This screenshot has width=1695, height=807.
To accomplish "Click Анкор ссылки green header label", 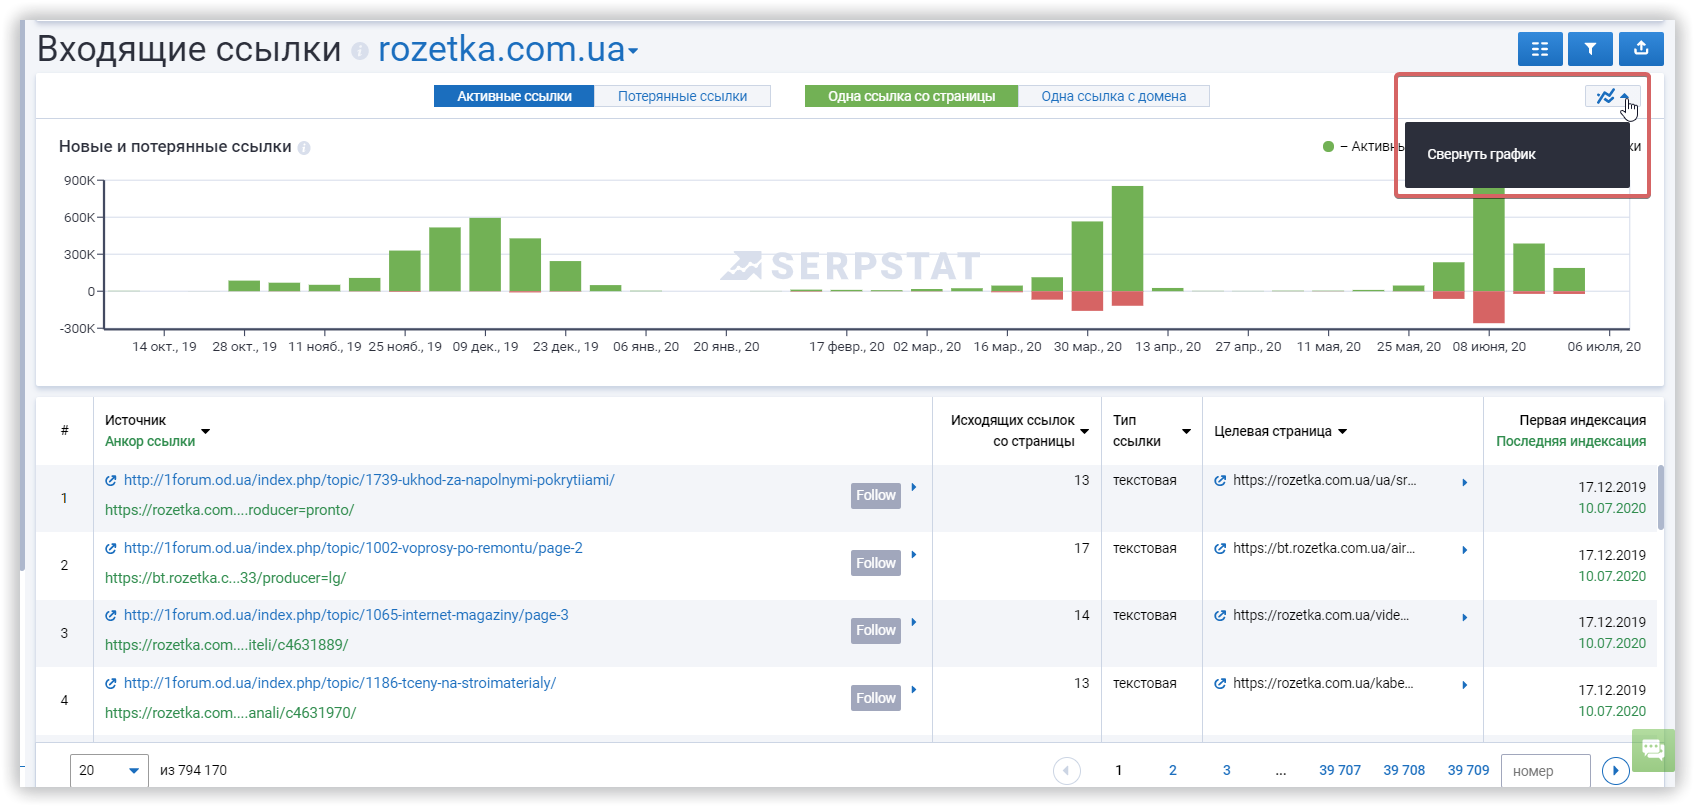I will click(150, 441).
